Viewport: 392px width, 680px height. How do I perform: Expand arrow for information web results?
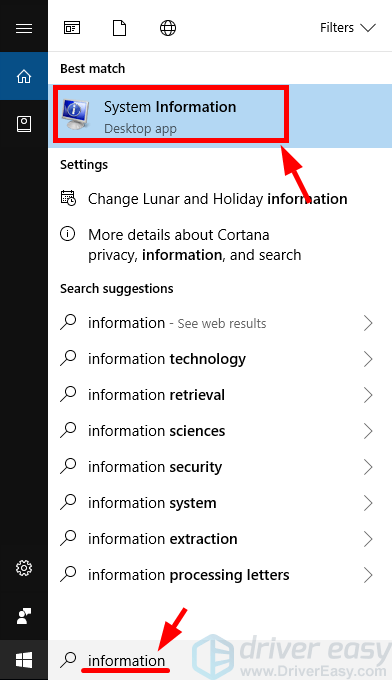coord(368,323)
